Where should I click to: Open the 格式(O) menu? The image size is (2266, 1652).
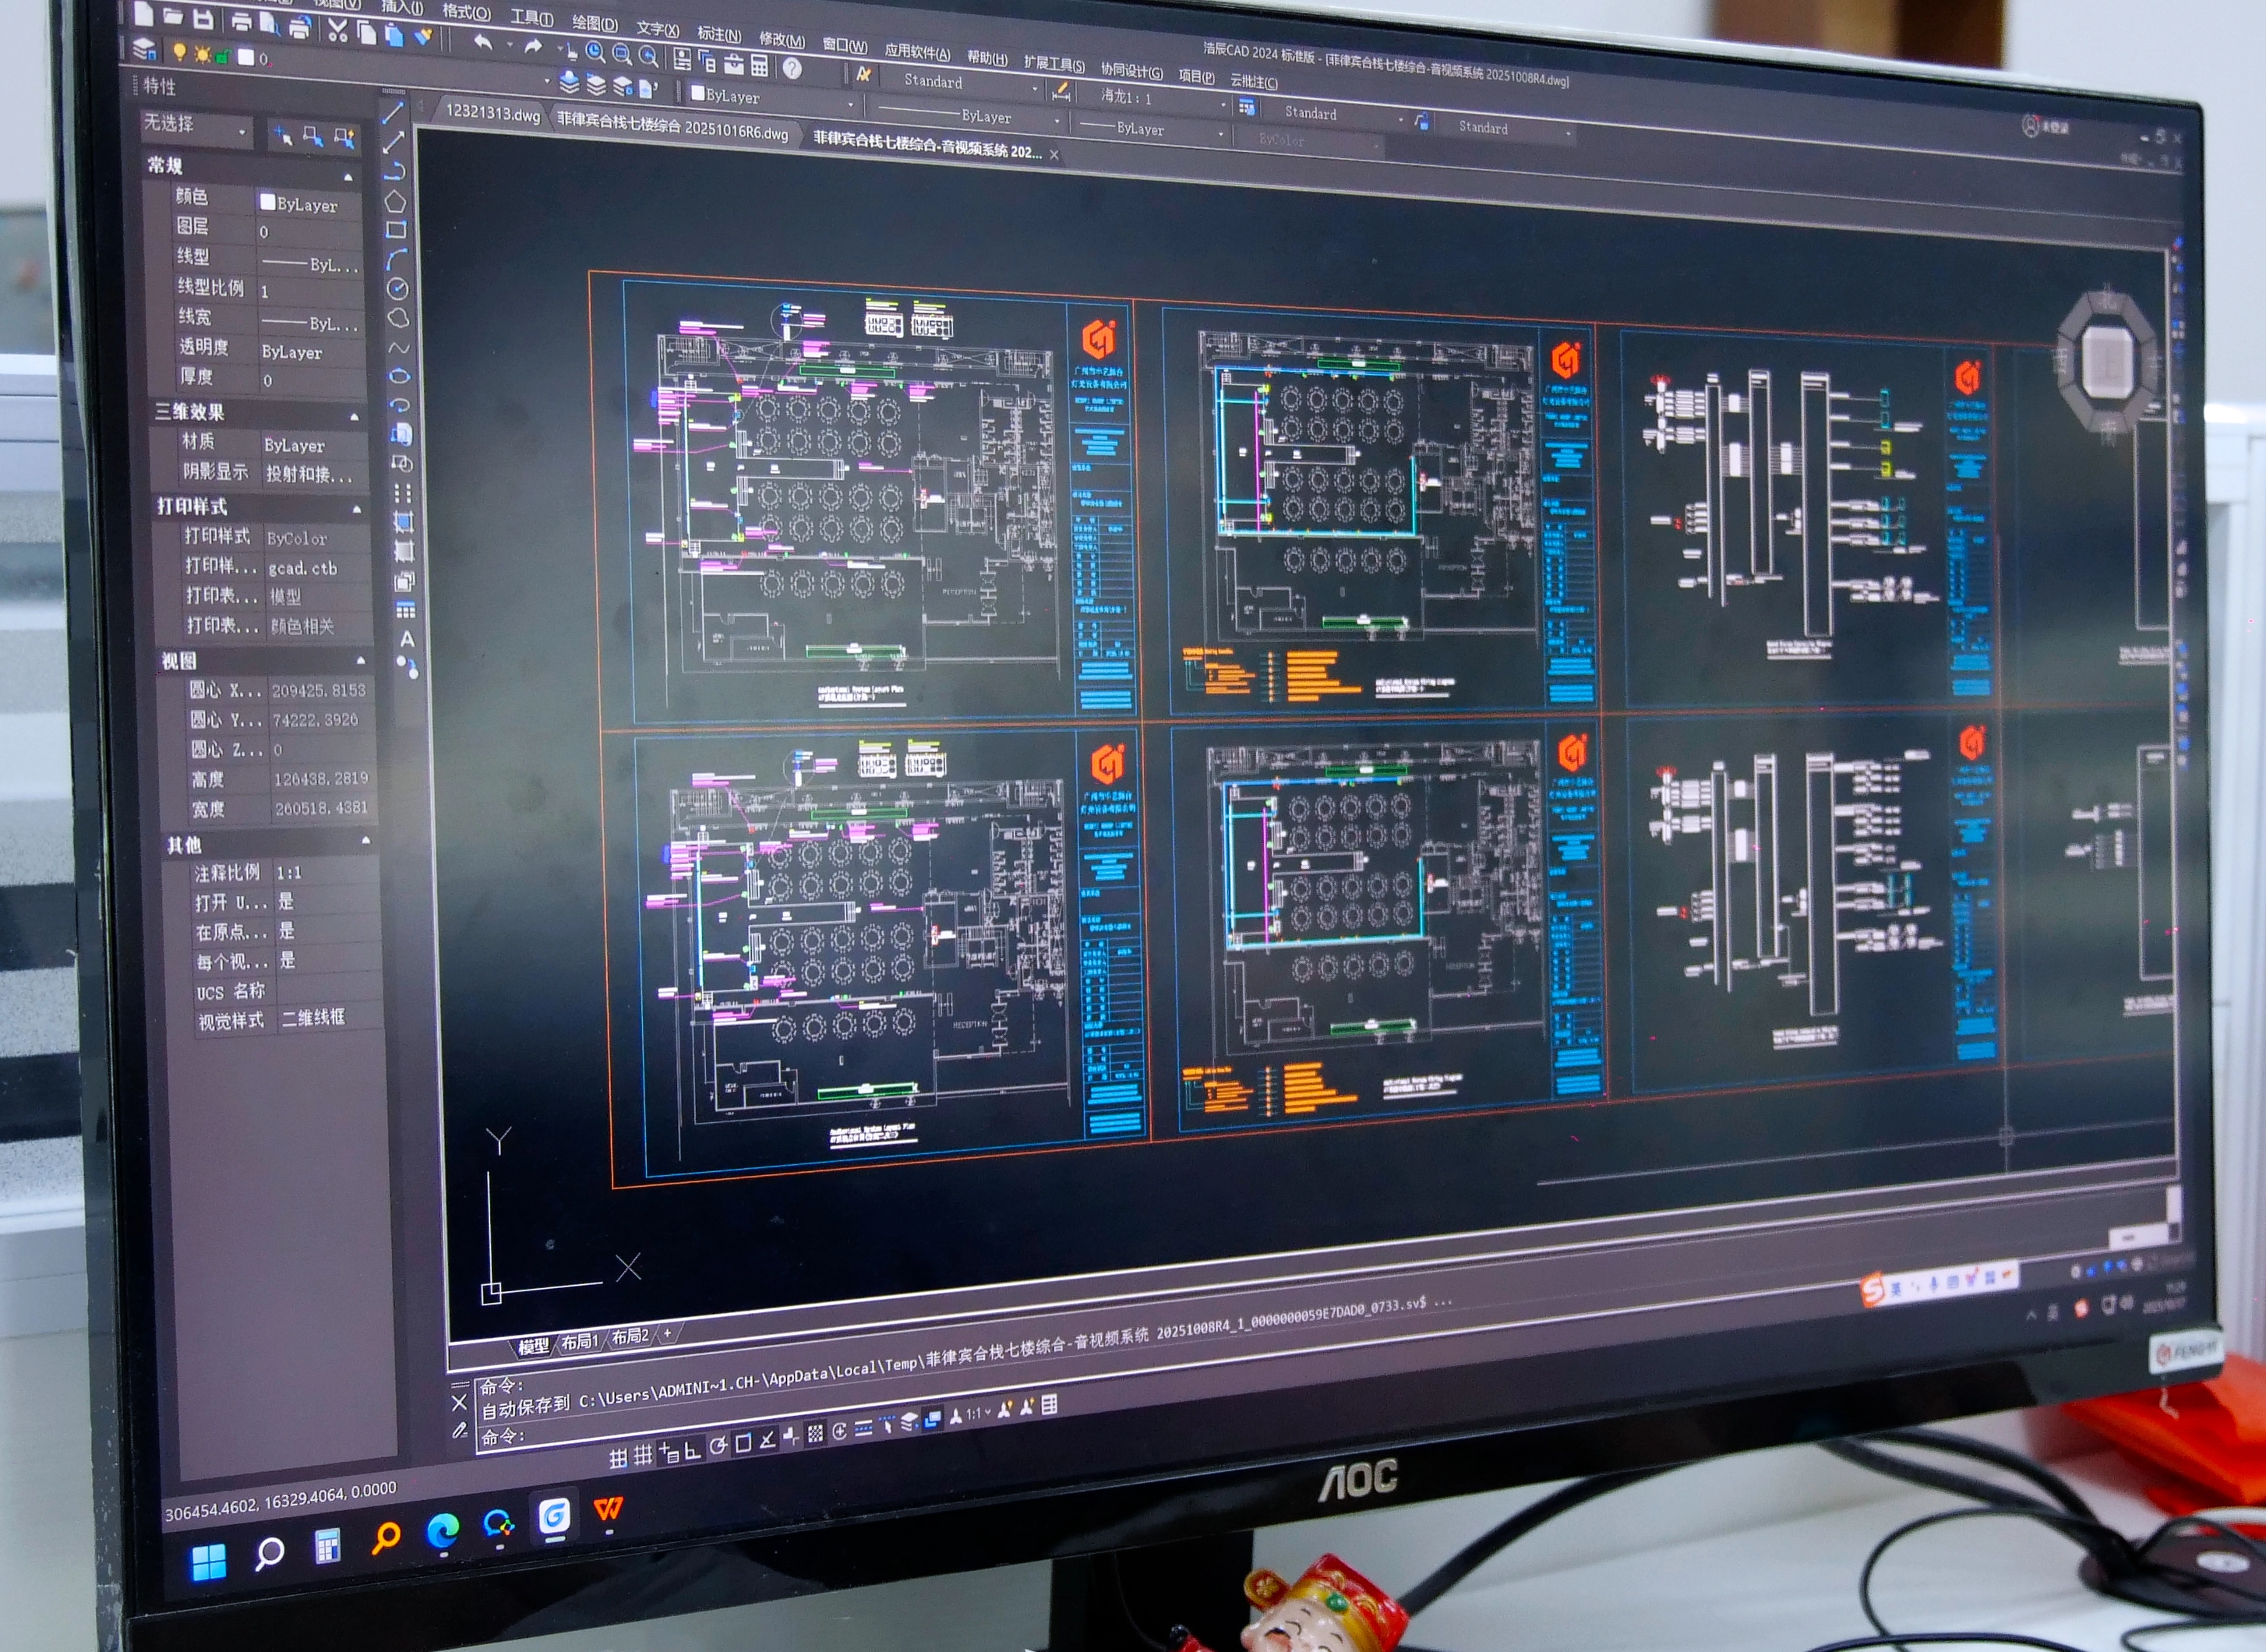tap(466, 12)
